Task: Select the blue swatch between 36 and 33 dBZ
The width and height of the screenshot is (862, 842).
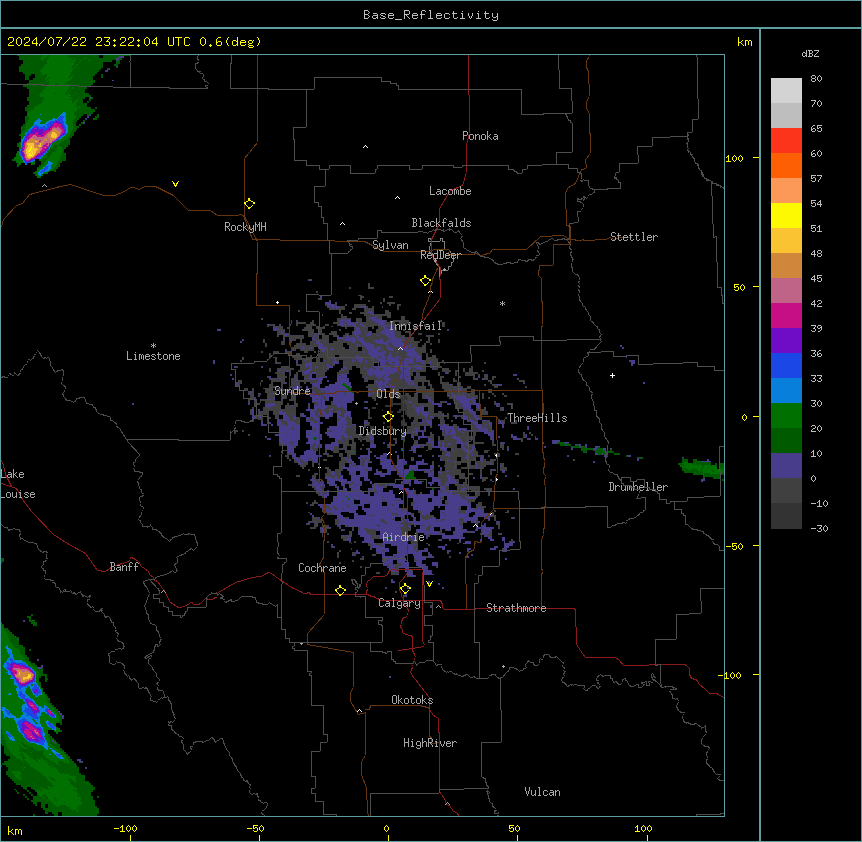Action: point(786,365)
